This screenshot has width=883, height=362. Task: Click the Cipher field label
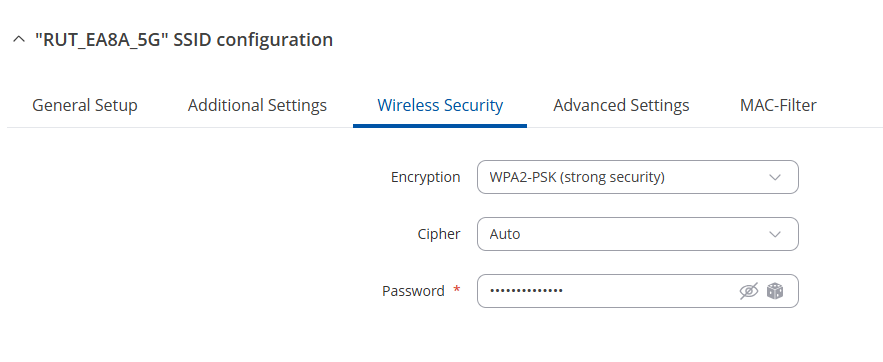click(439, 234)
